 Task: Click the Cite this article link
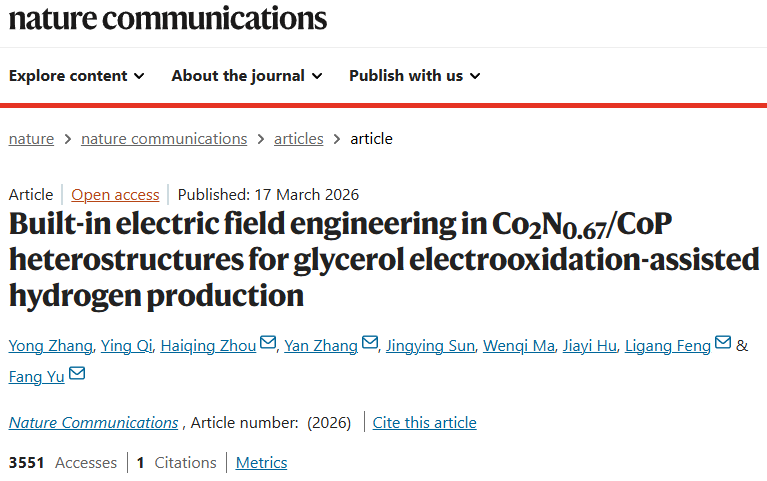tap(424, 423)
